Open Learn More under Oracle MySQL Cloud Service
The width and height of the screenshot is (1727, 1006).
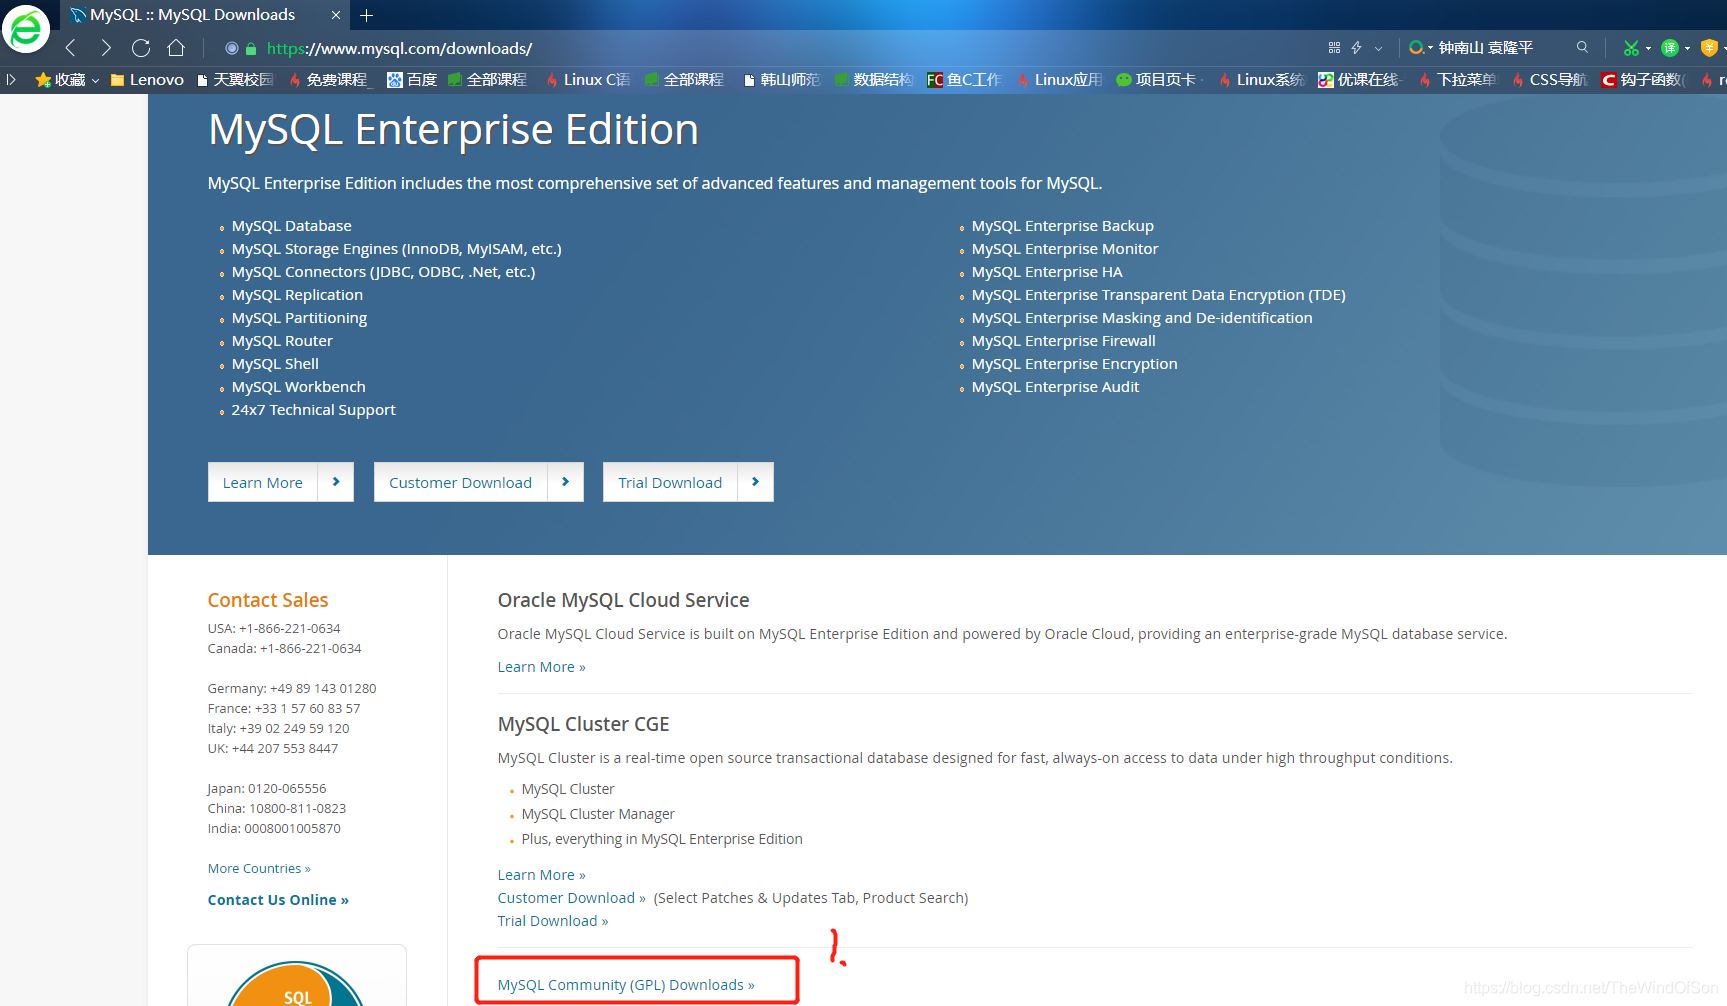pyautogui.click(x=541, y=667)
